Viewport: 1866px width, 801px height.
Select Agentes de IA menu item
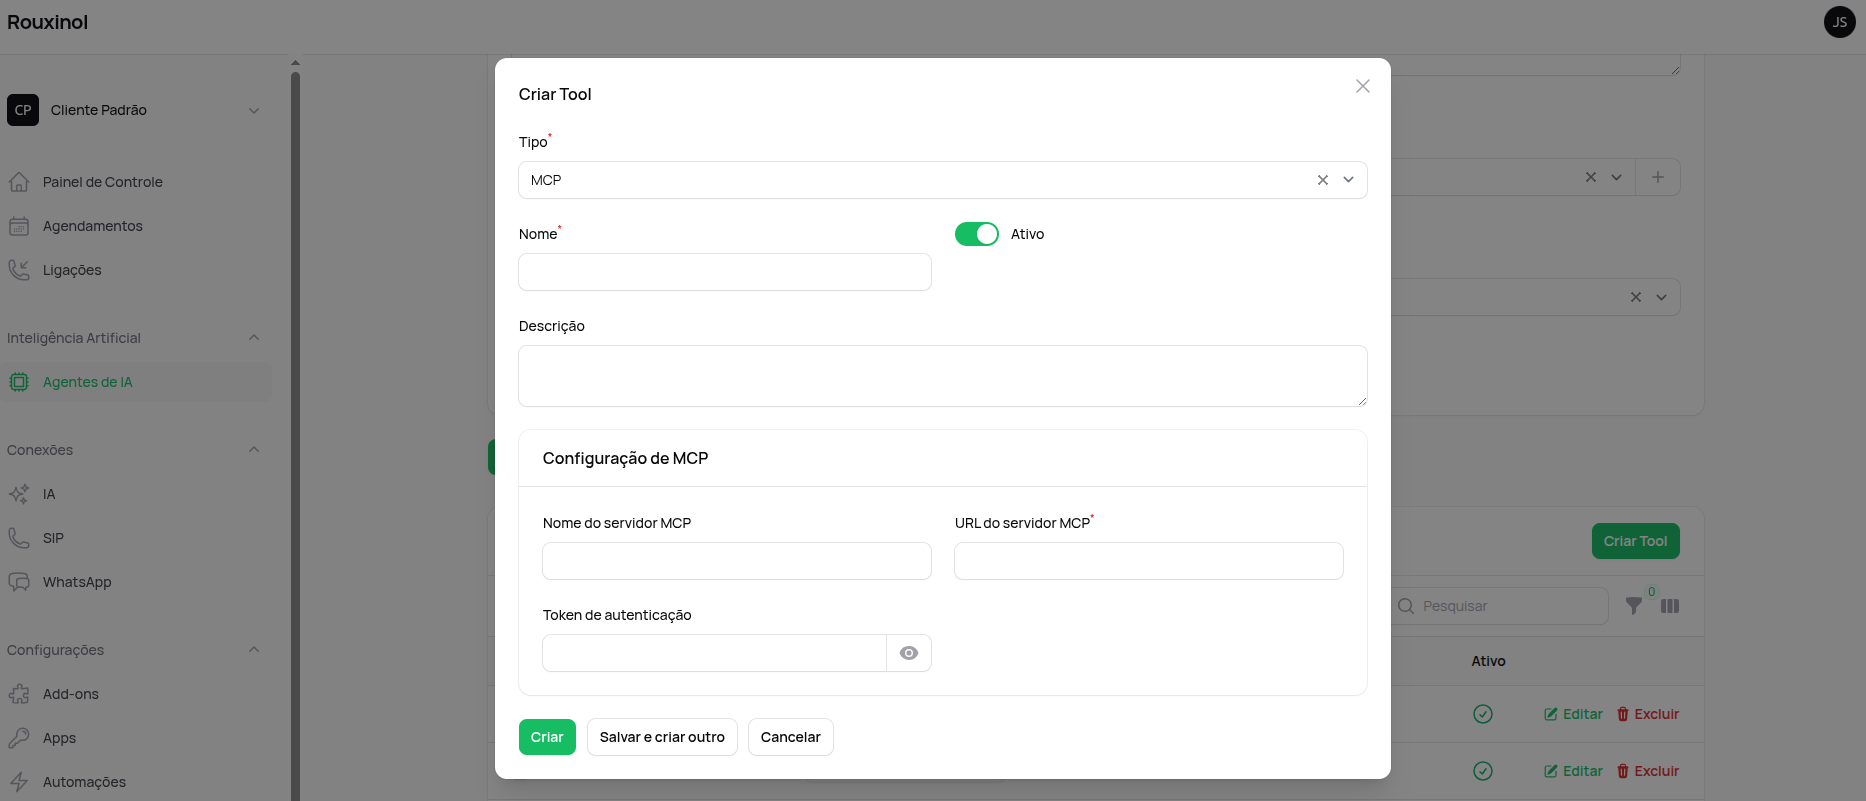coord(136,382)
